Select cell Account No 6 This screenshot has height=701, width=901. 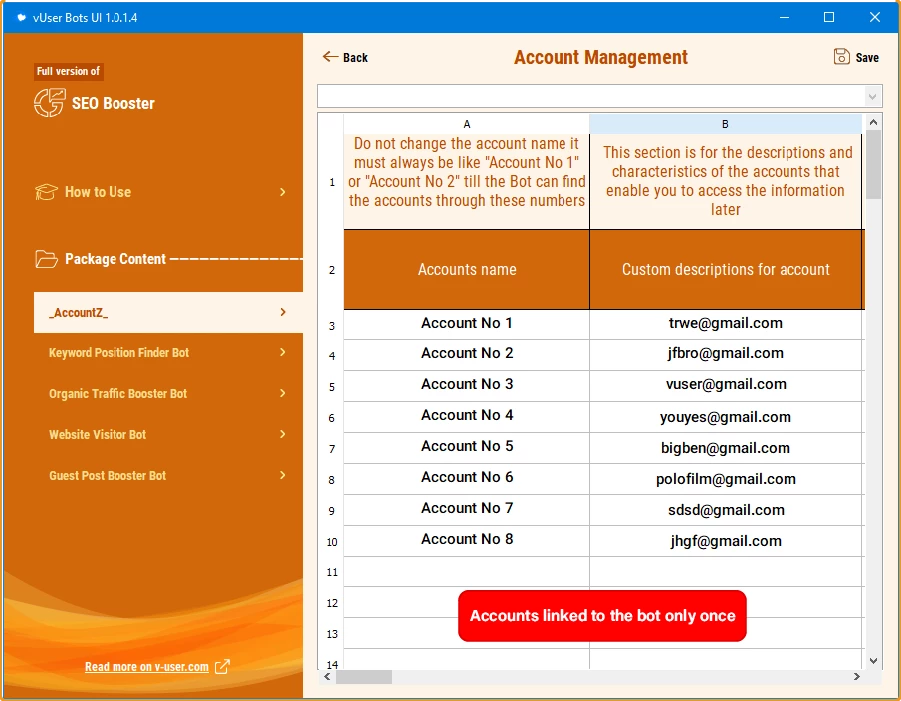(467, 477)
